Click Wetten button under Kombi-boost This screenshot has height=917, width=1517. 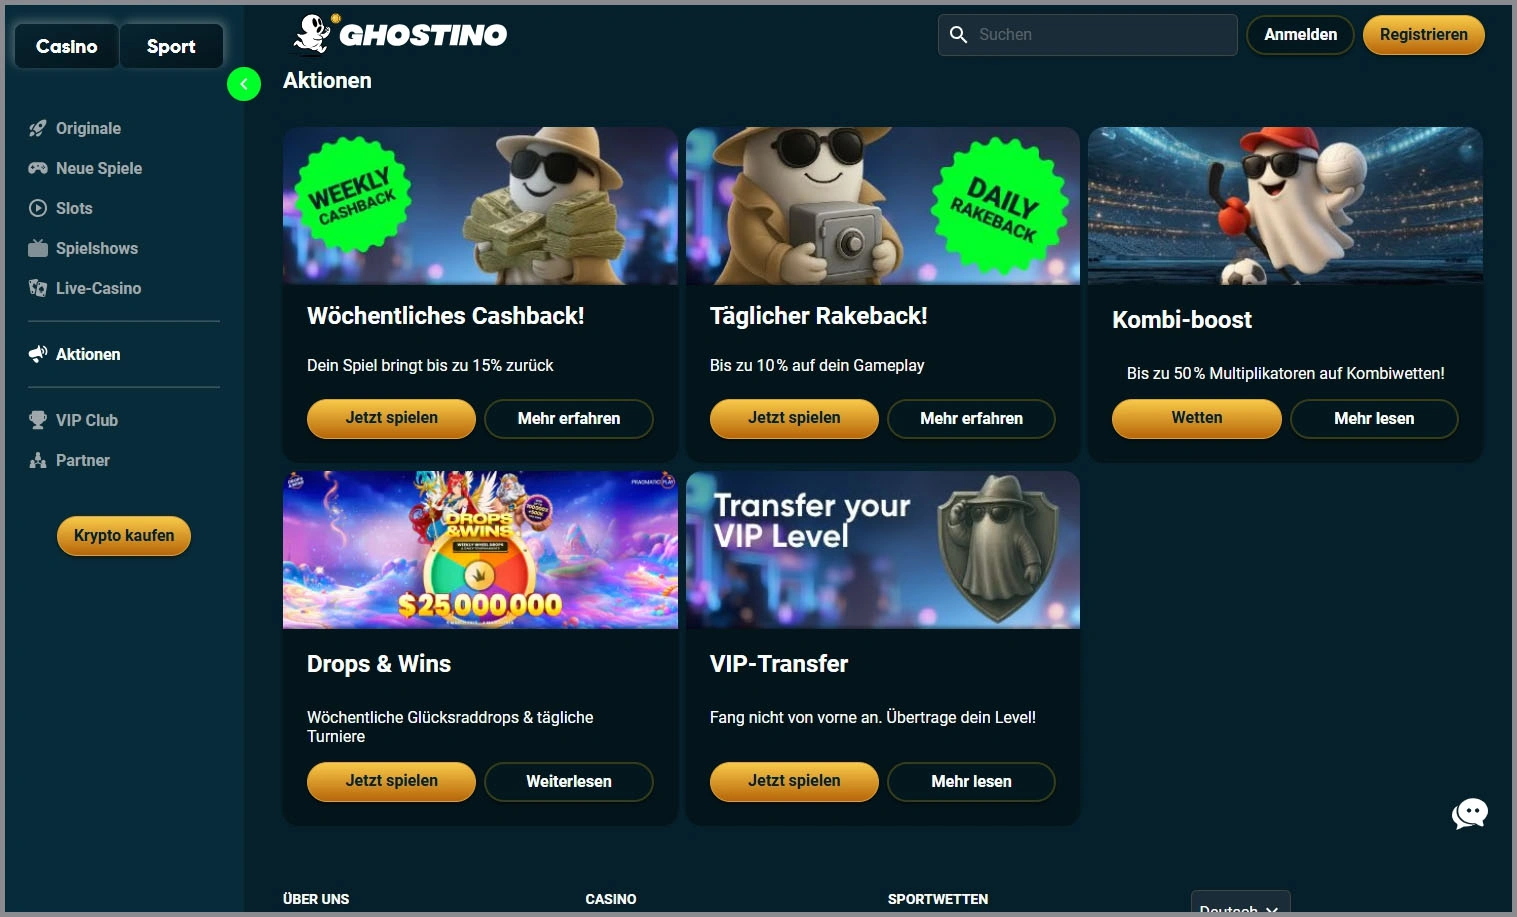coord(1197,418)
